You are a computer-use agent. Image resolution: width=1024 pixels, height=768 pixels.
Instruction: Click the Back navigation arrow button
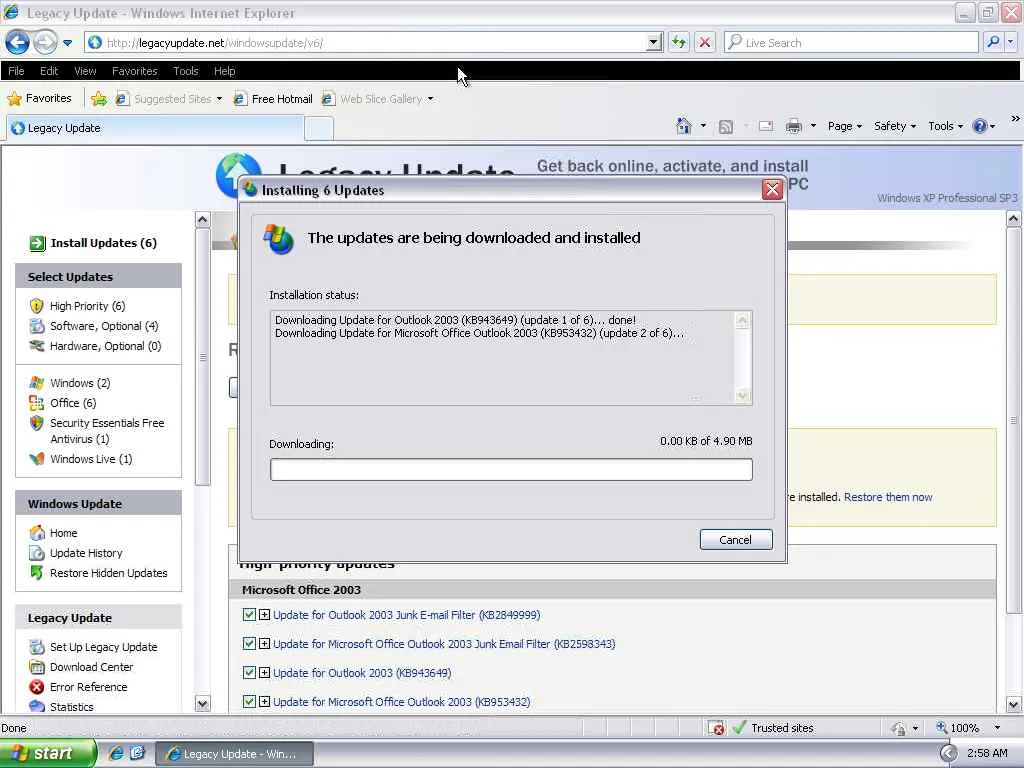[x=17, y=42]
